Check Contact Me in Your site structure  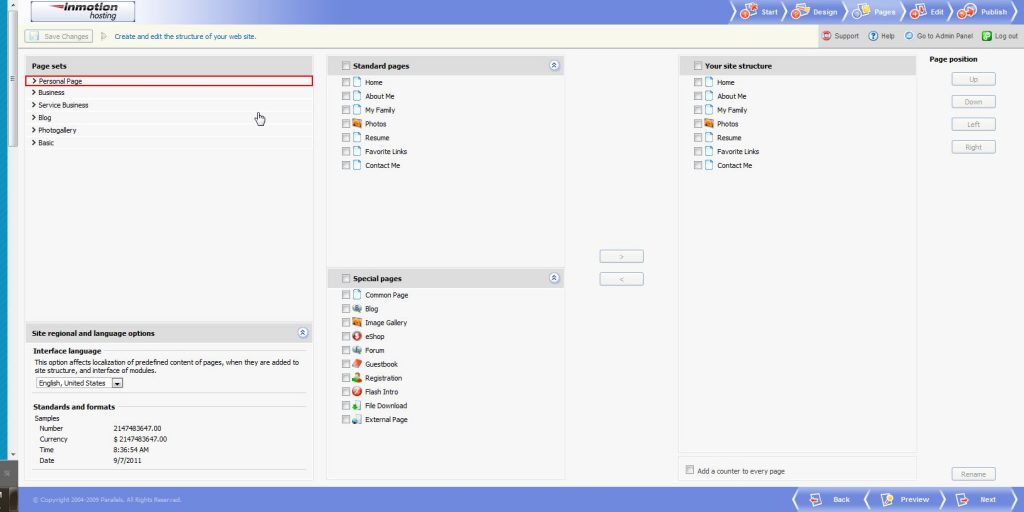pyautogui.click(x=698, y=165)
